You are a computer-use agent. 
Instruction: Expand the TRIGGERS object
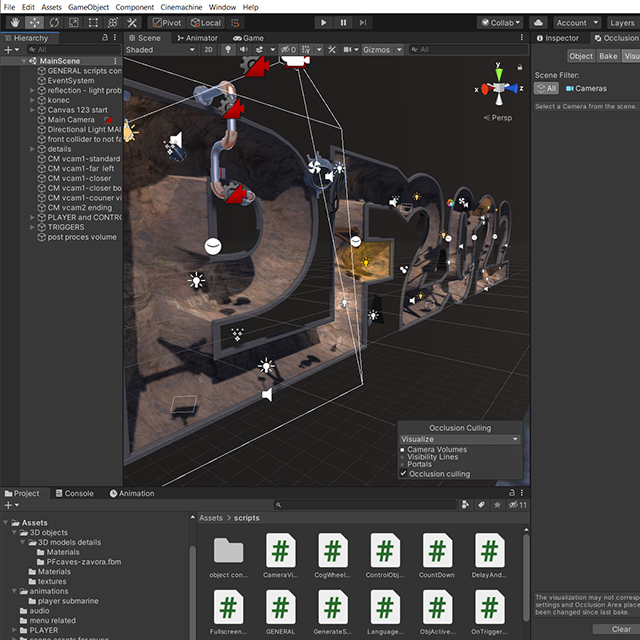[x=32, y=227]
